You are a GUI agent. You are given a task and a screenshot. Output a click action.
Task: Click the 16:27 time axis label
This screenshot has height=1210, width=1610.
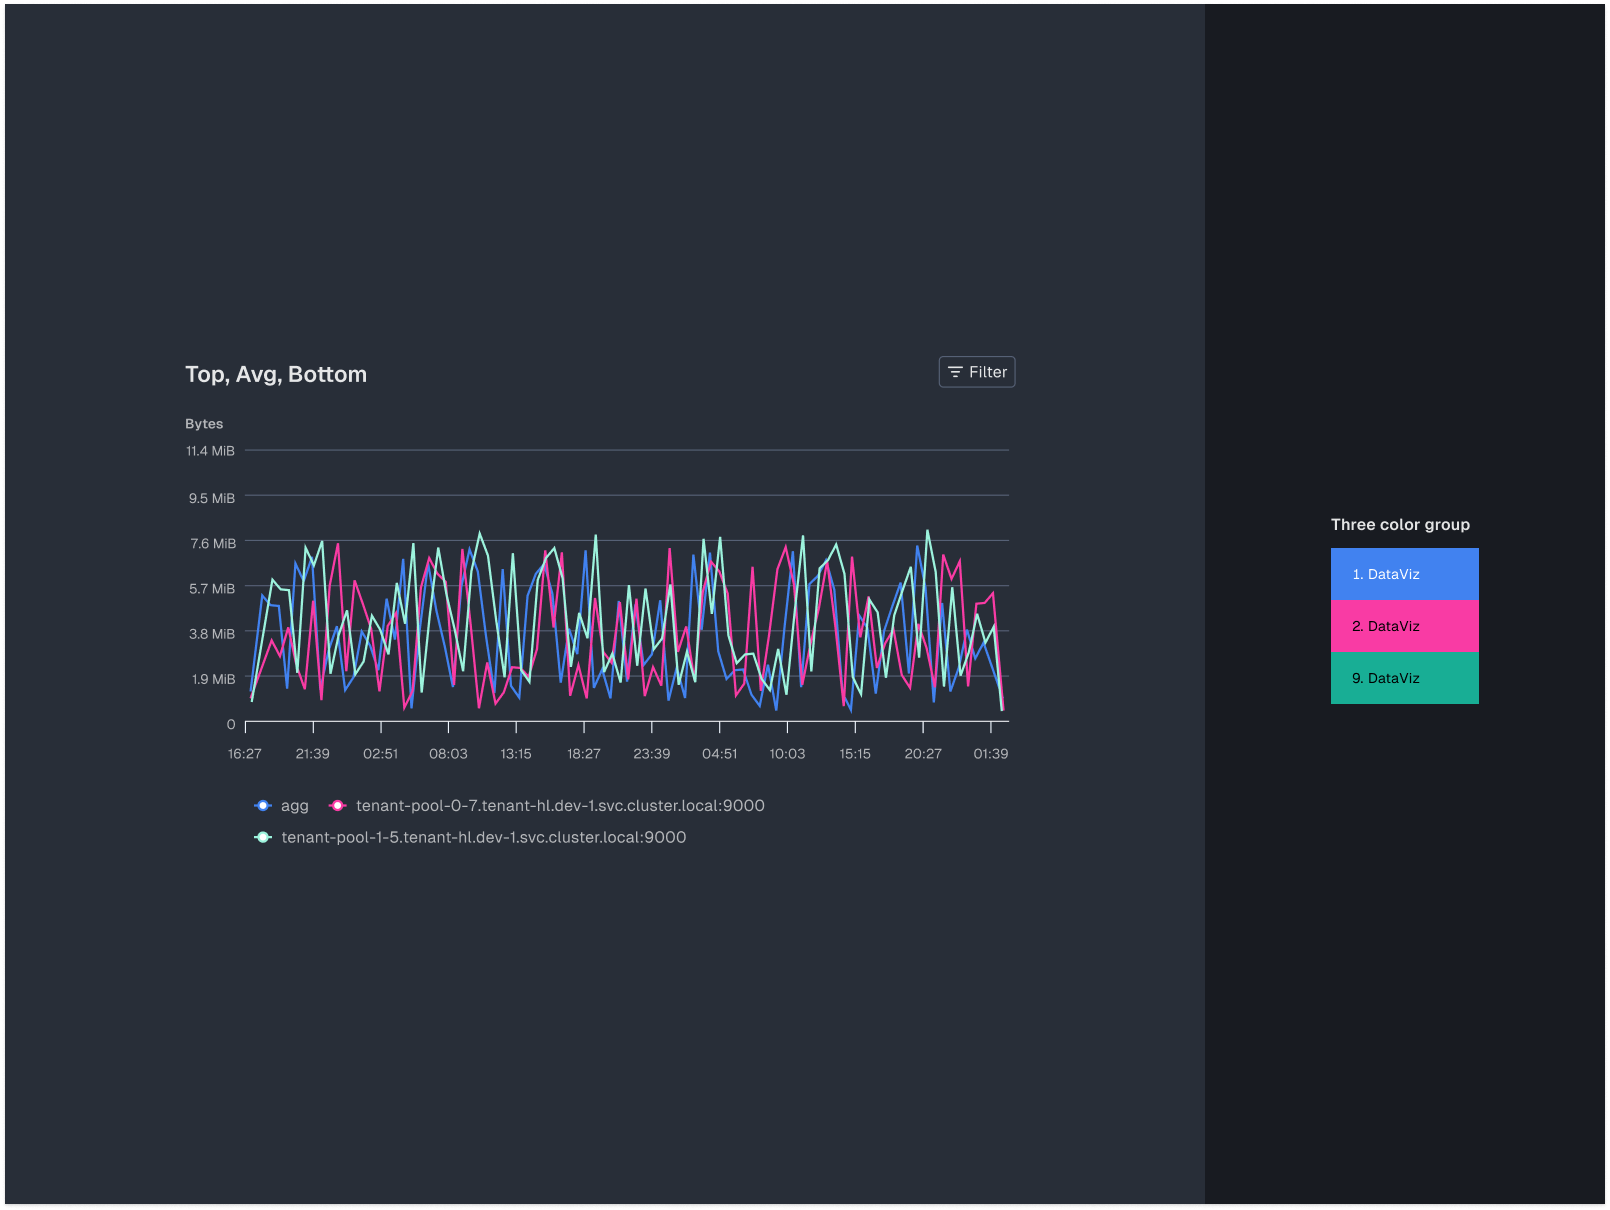point(244,753)
